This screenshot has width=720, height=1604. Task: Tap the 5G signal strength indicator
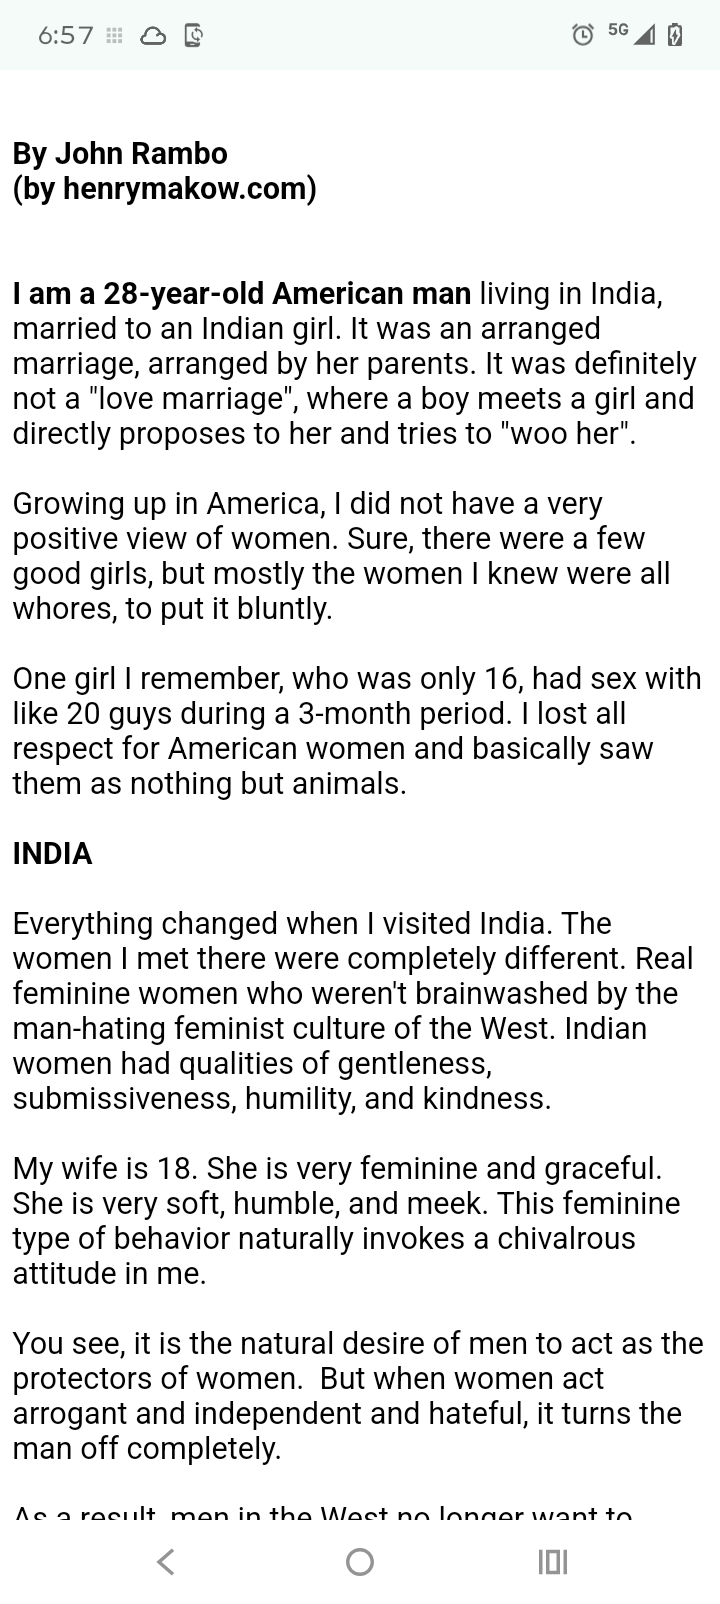click(x=631, y=34)
